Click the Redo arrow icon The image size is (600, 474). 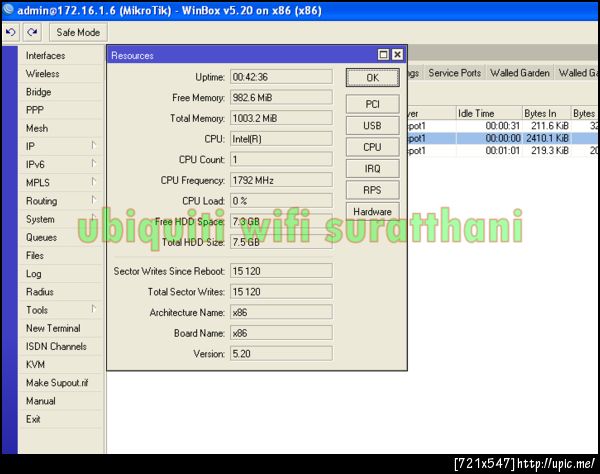click(32, 32)
